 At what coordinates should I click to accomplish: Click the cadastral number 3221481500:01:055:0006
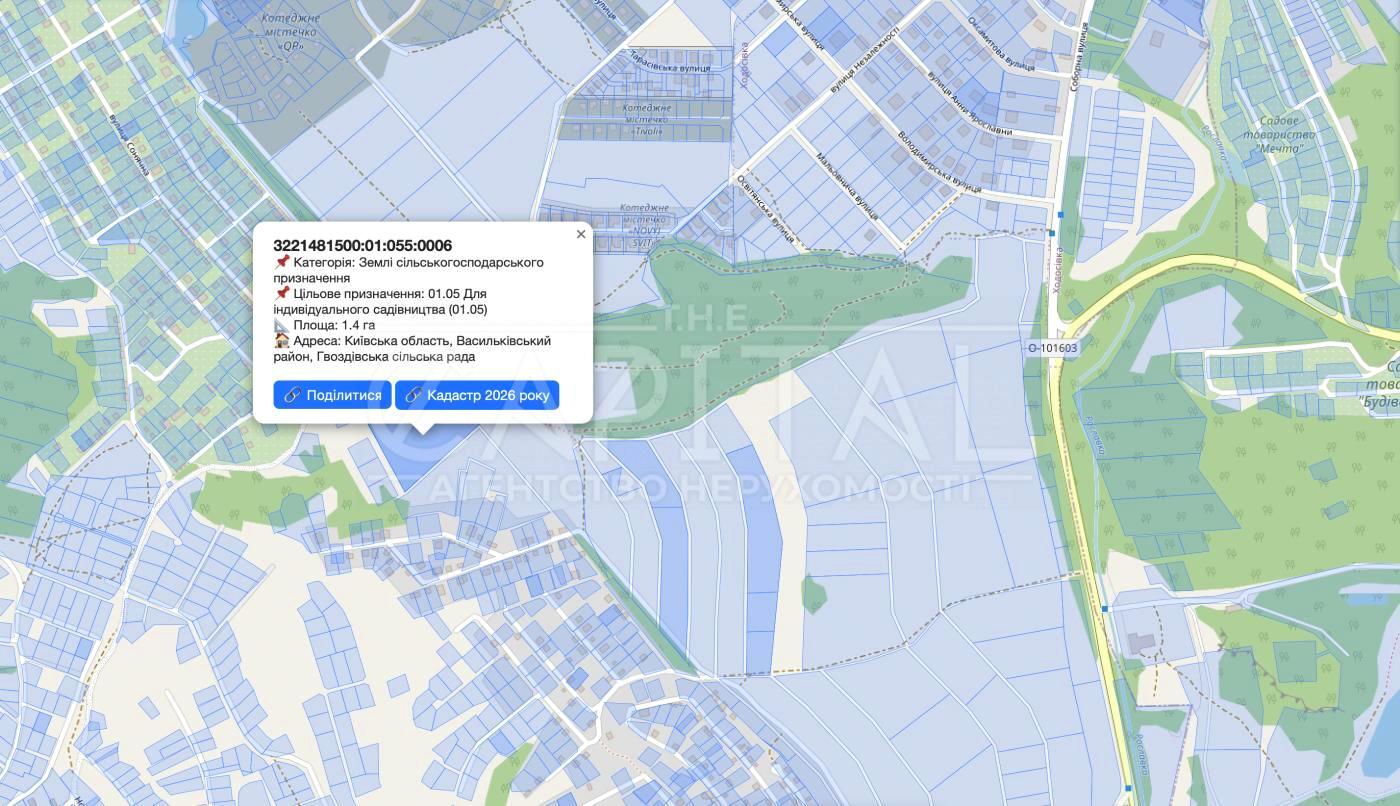[362, 245]
